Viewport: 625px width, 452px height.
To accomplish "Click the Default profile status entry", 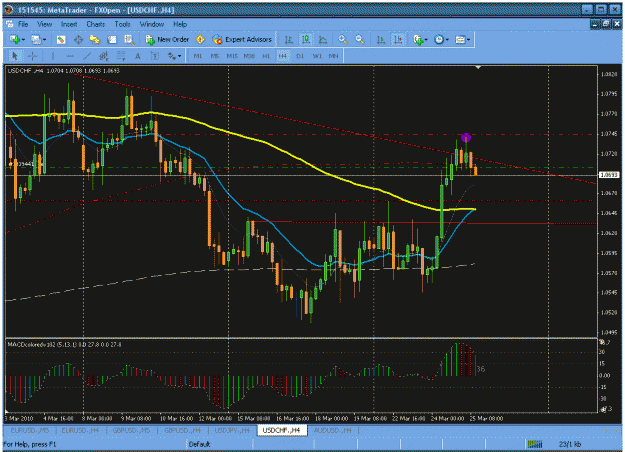I will point(199,444).
